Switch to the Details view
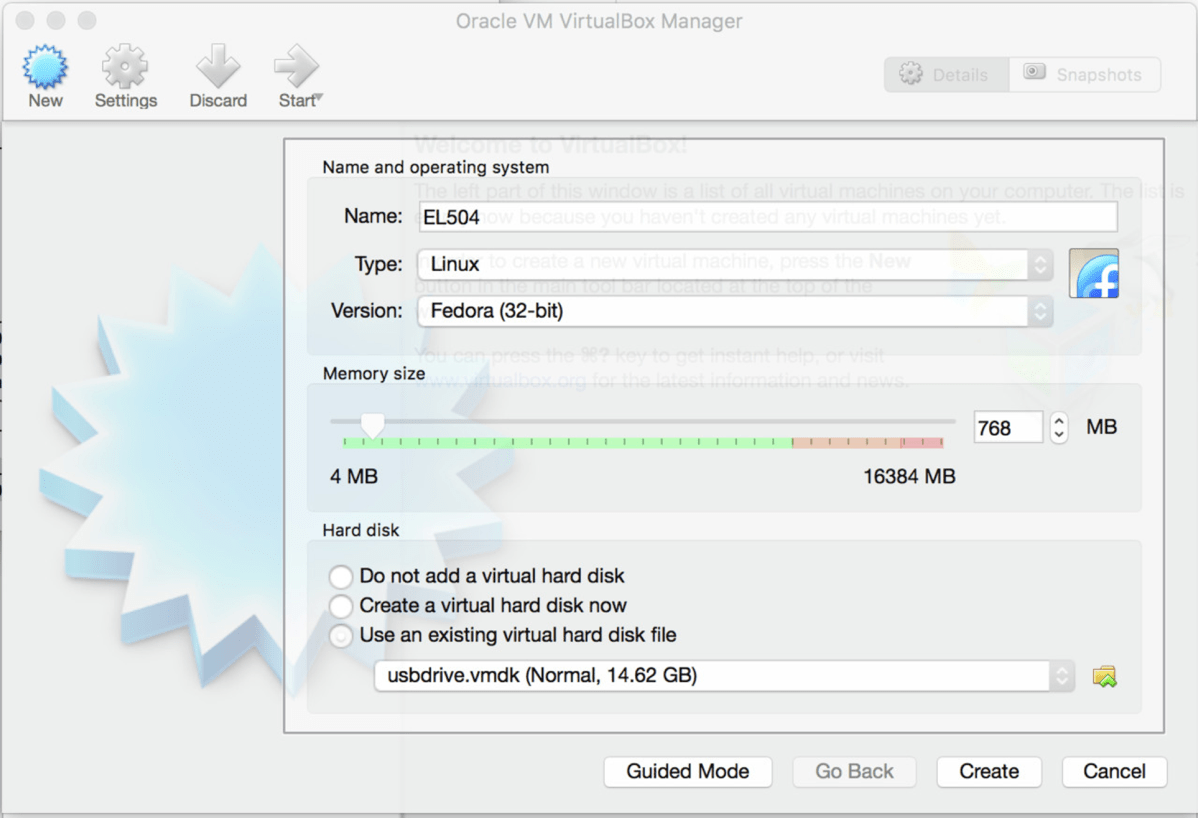This screenshot has width=1198, height=818. pos(947,75)
